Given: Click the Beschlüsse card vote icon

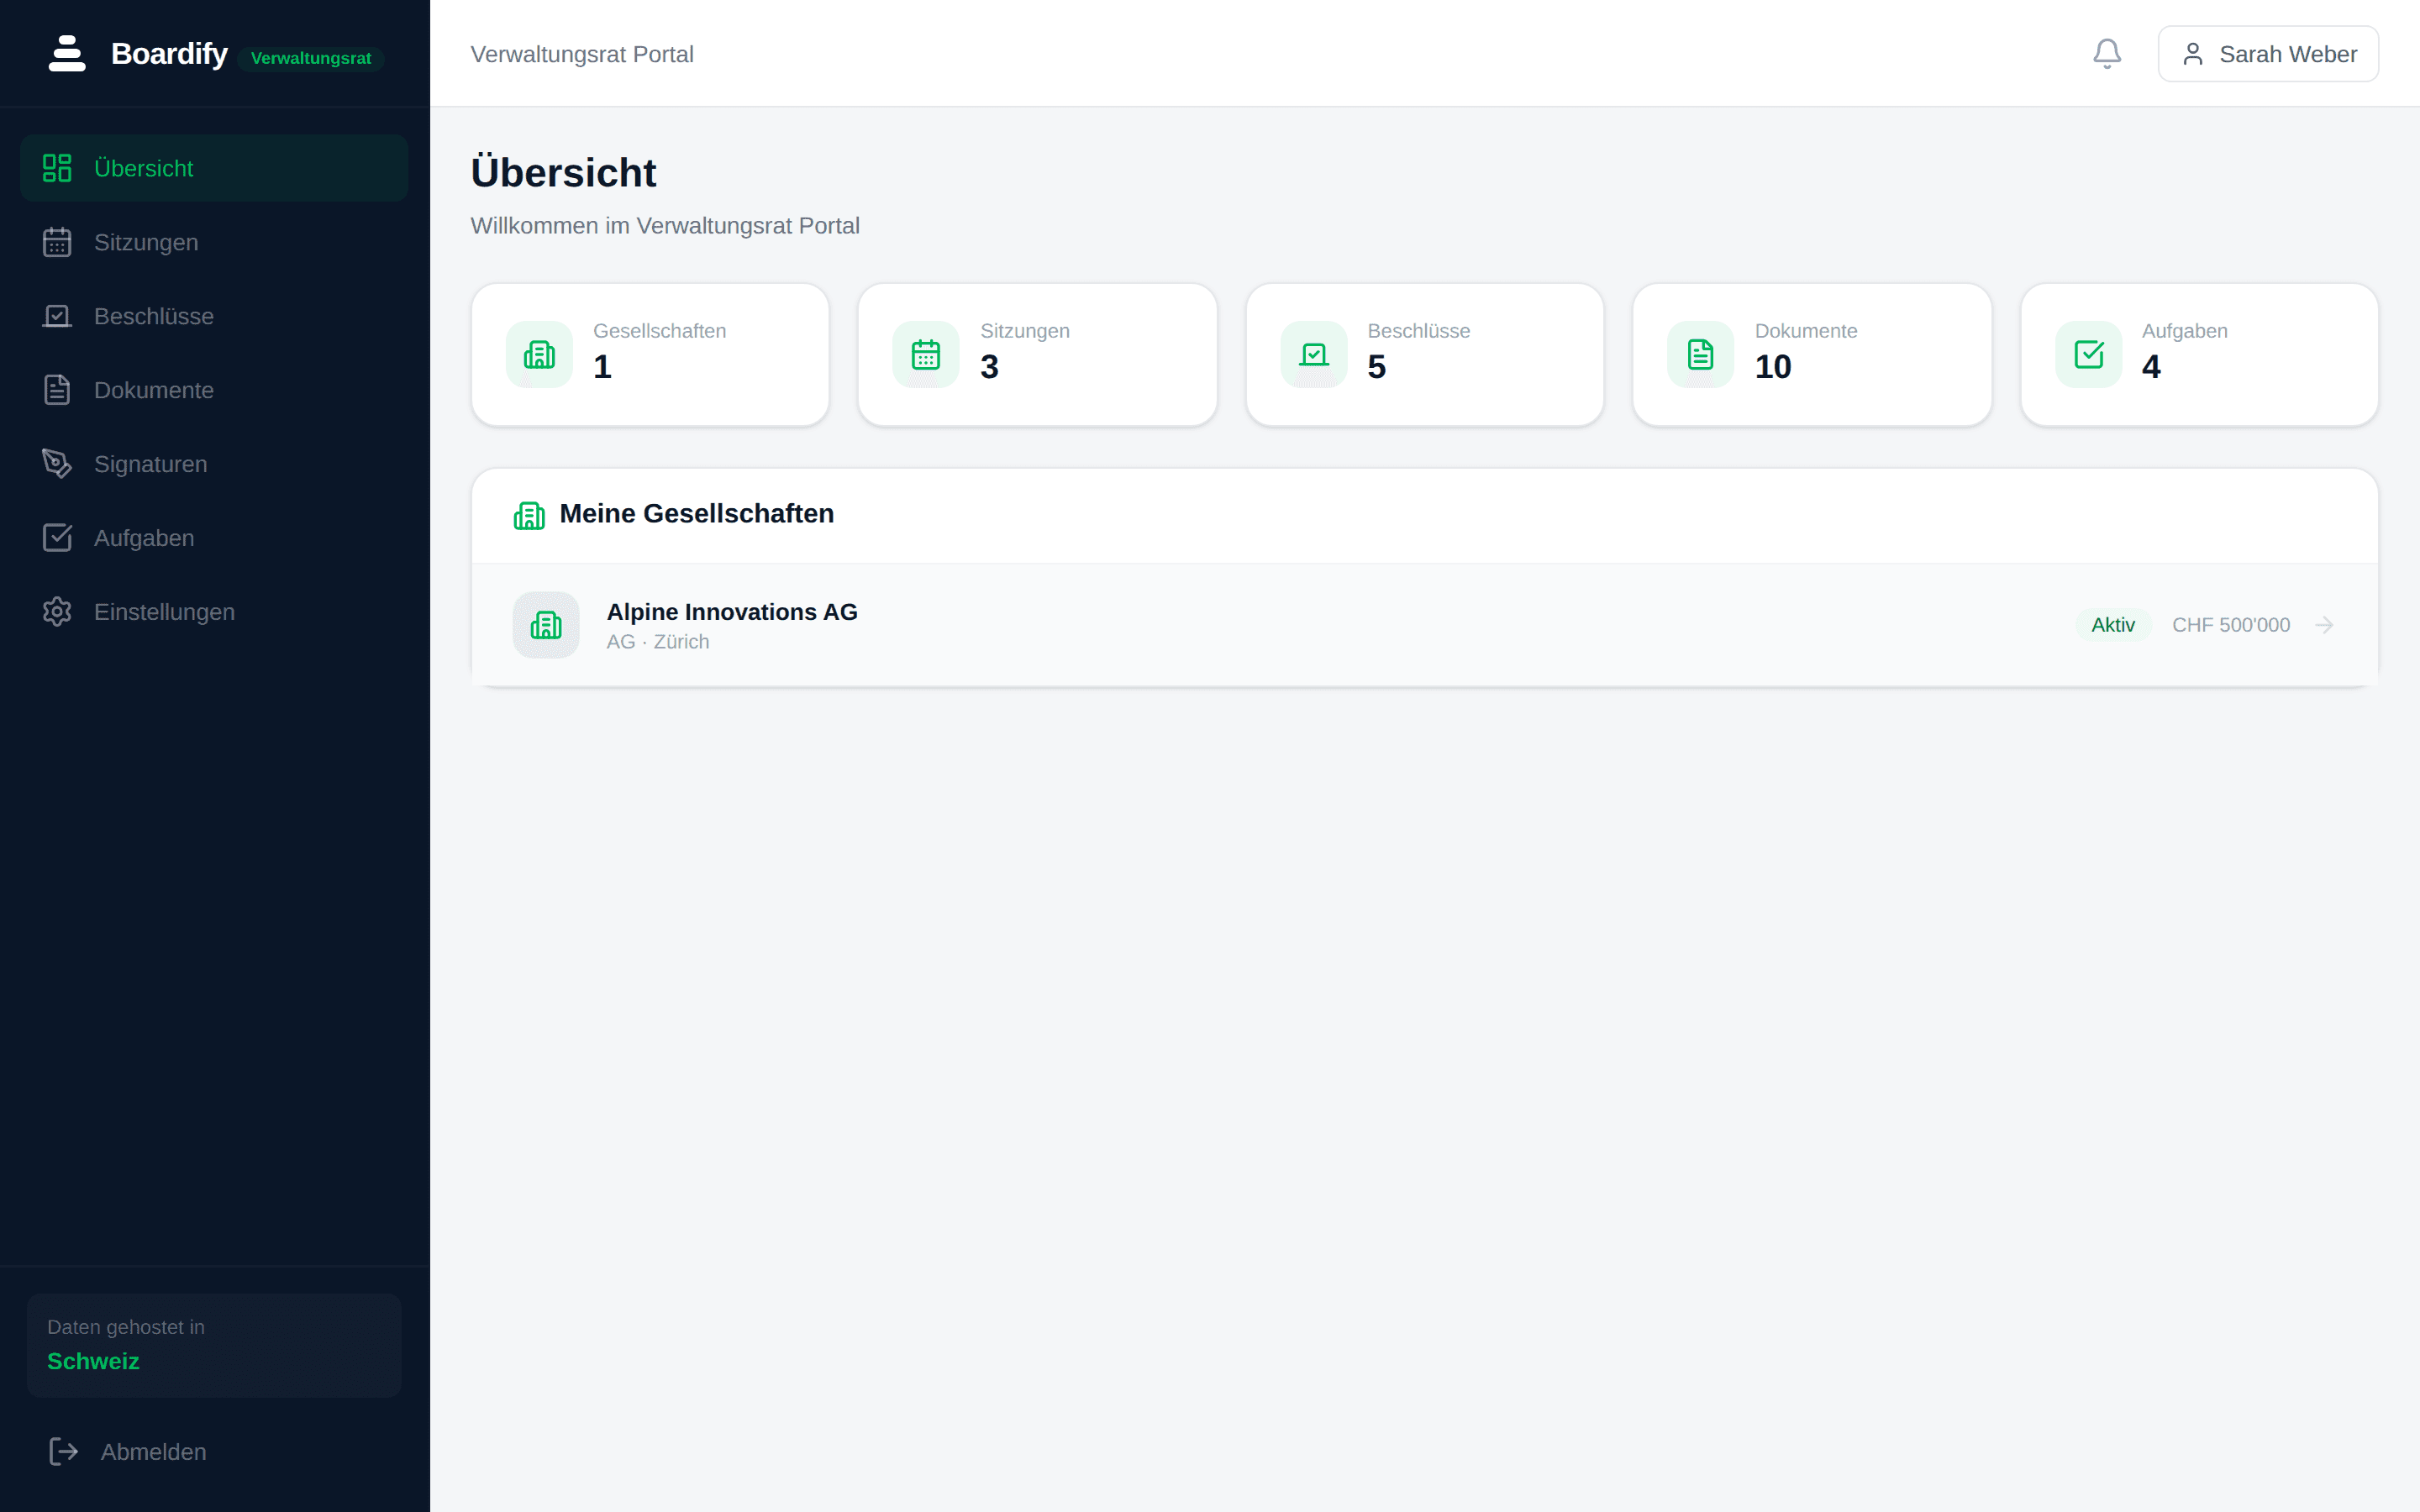Looking at the screenshot, I should 1314,354.
